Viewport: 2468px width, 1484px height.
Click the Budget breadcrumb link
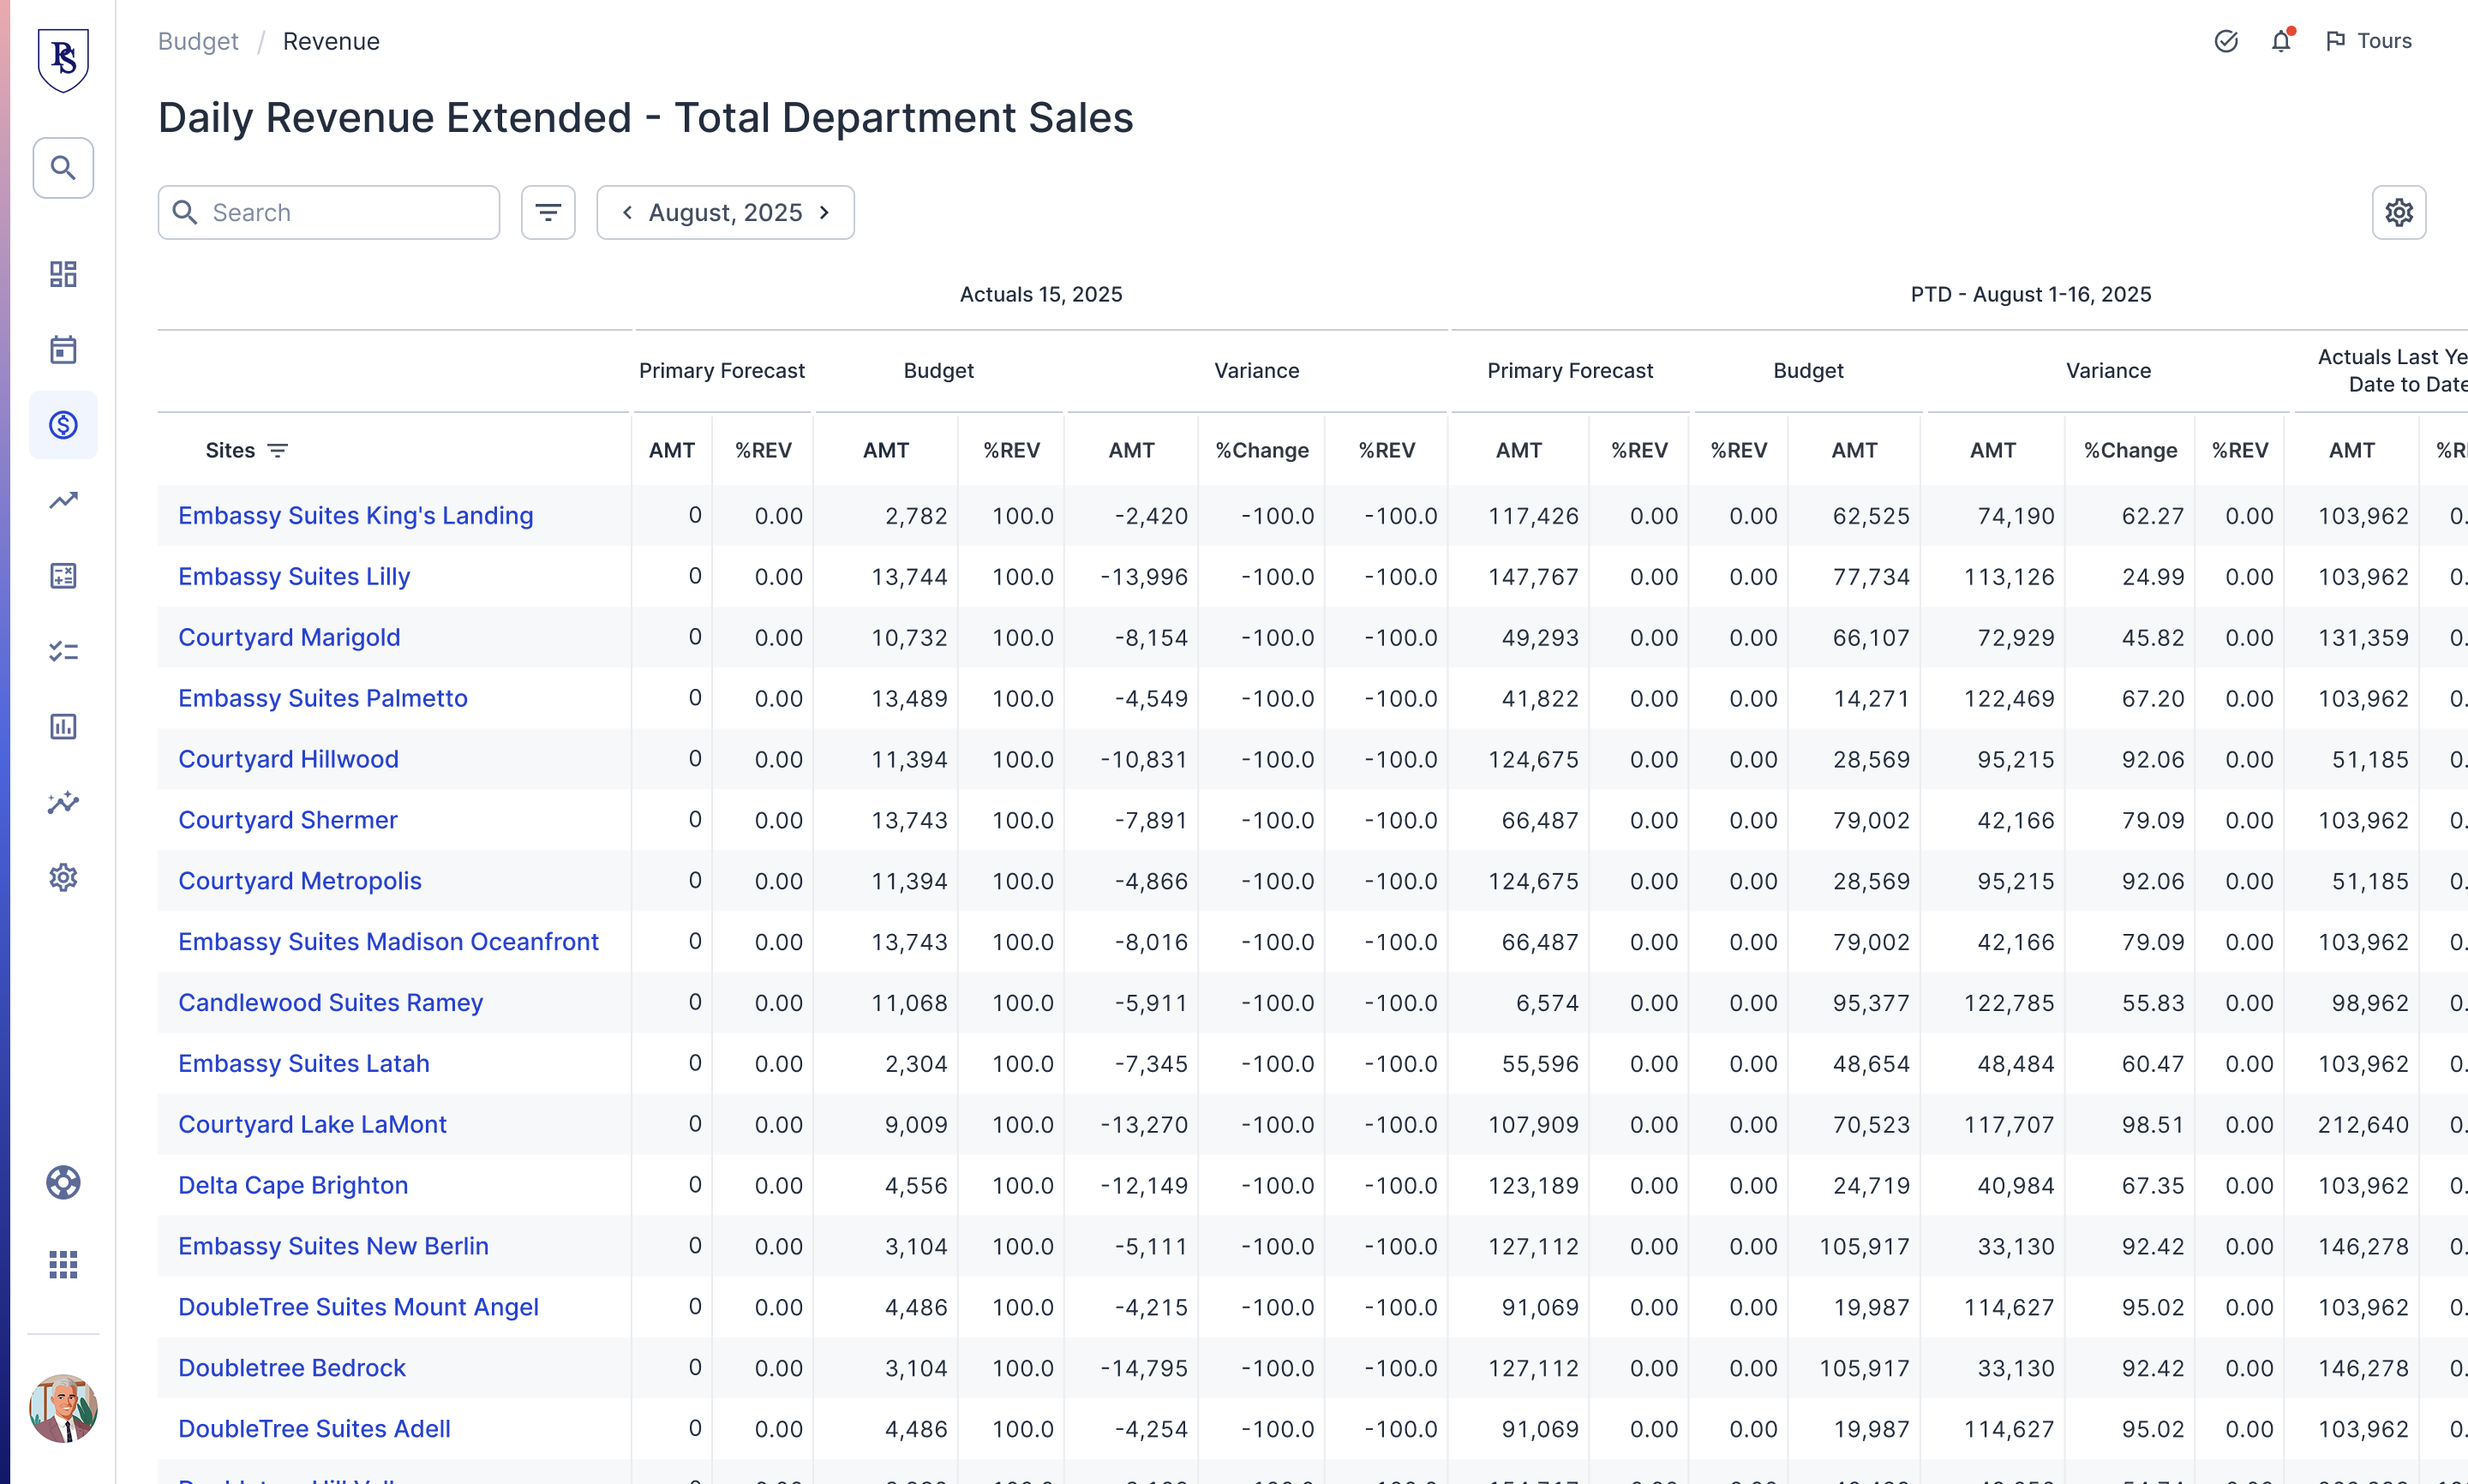198,41
